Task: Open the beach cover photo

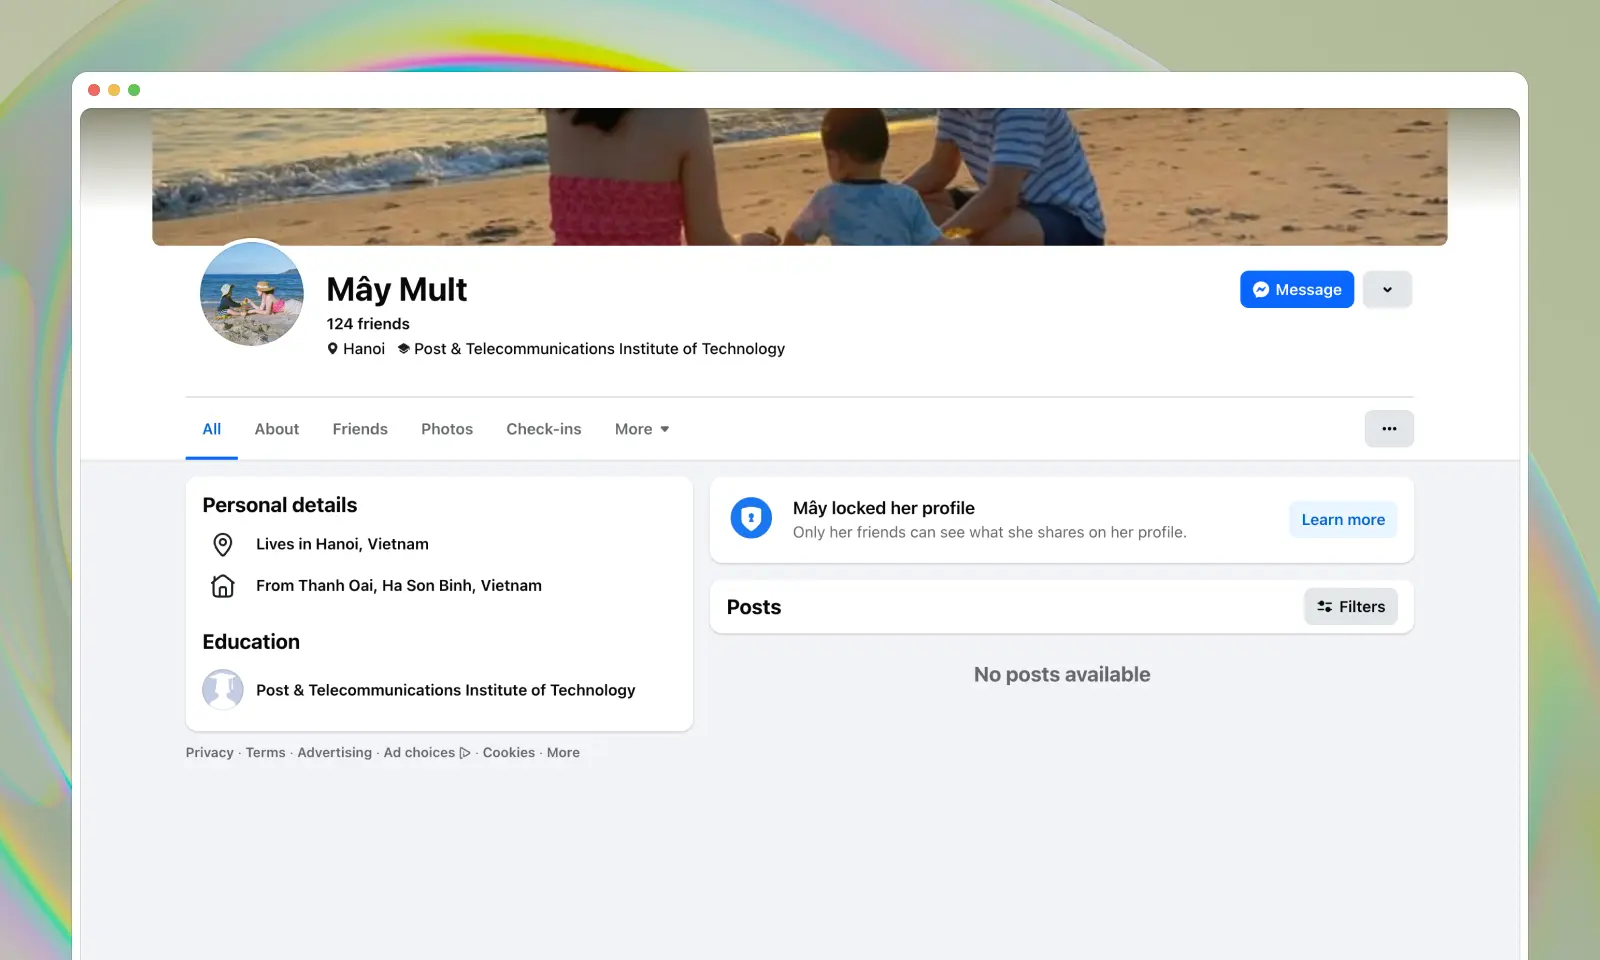Action: coord(799,177)
